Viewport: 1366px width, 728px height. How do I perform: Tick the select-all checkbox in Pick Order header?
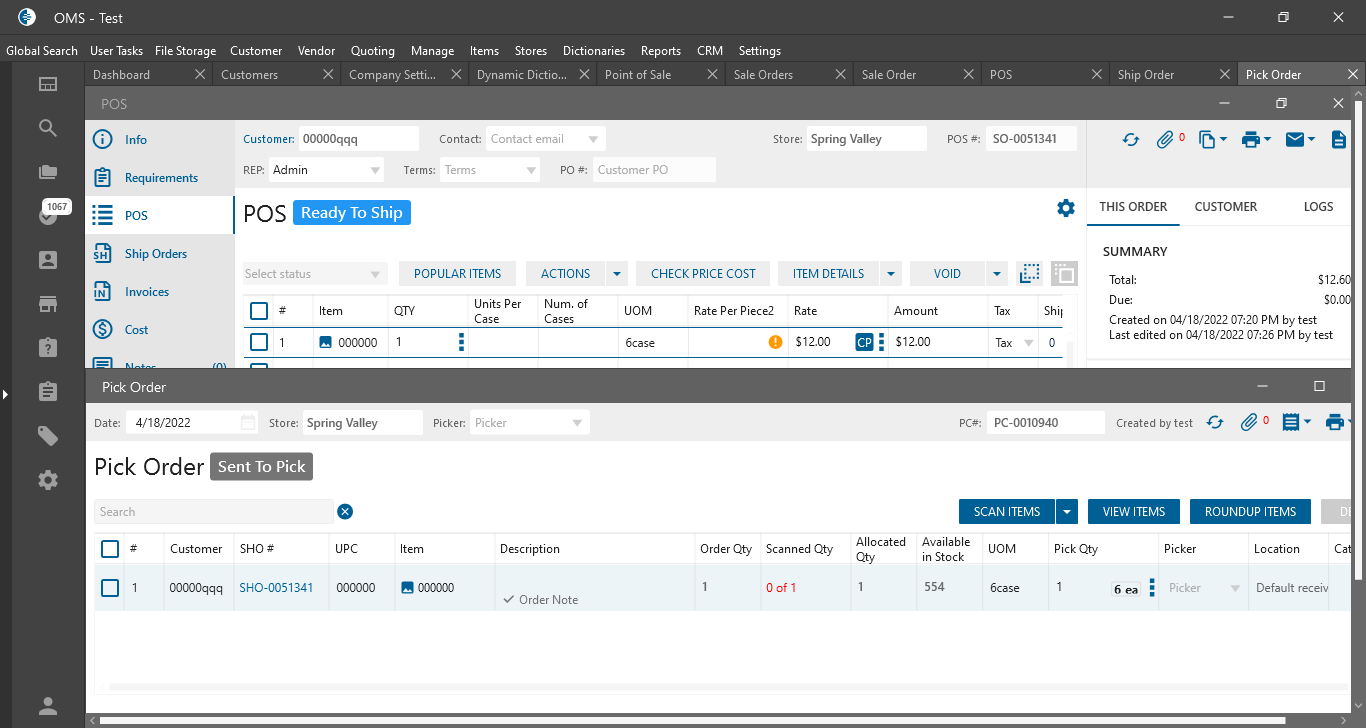pyautogui.click(x=110, y=549)
